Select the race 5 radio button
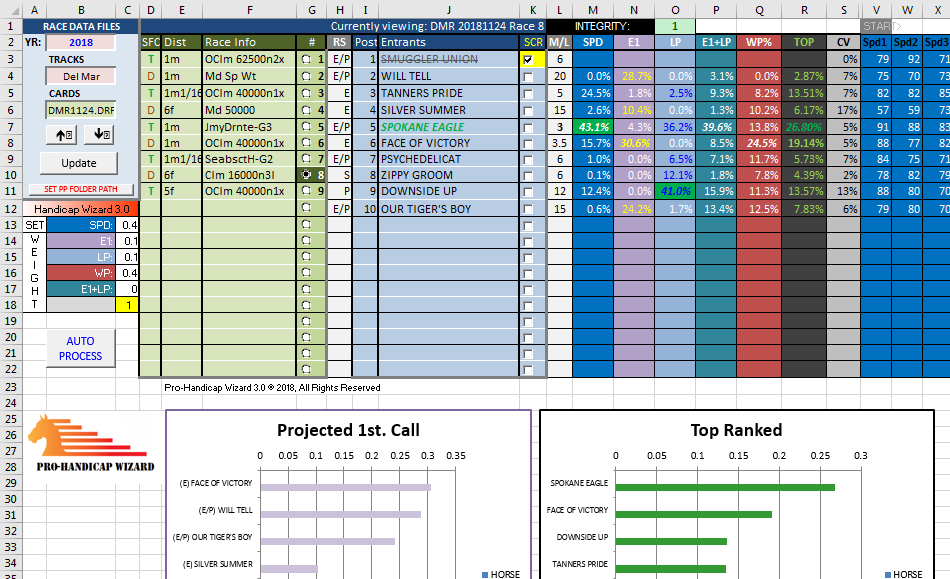The height and width of the screenshot is (579, 950). tap(307, 127)
